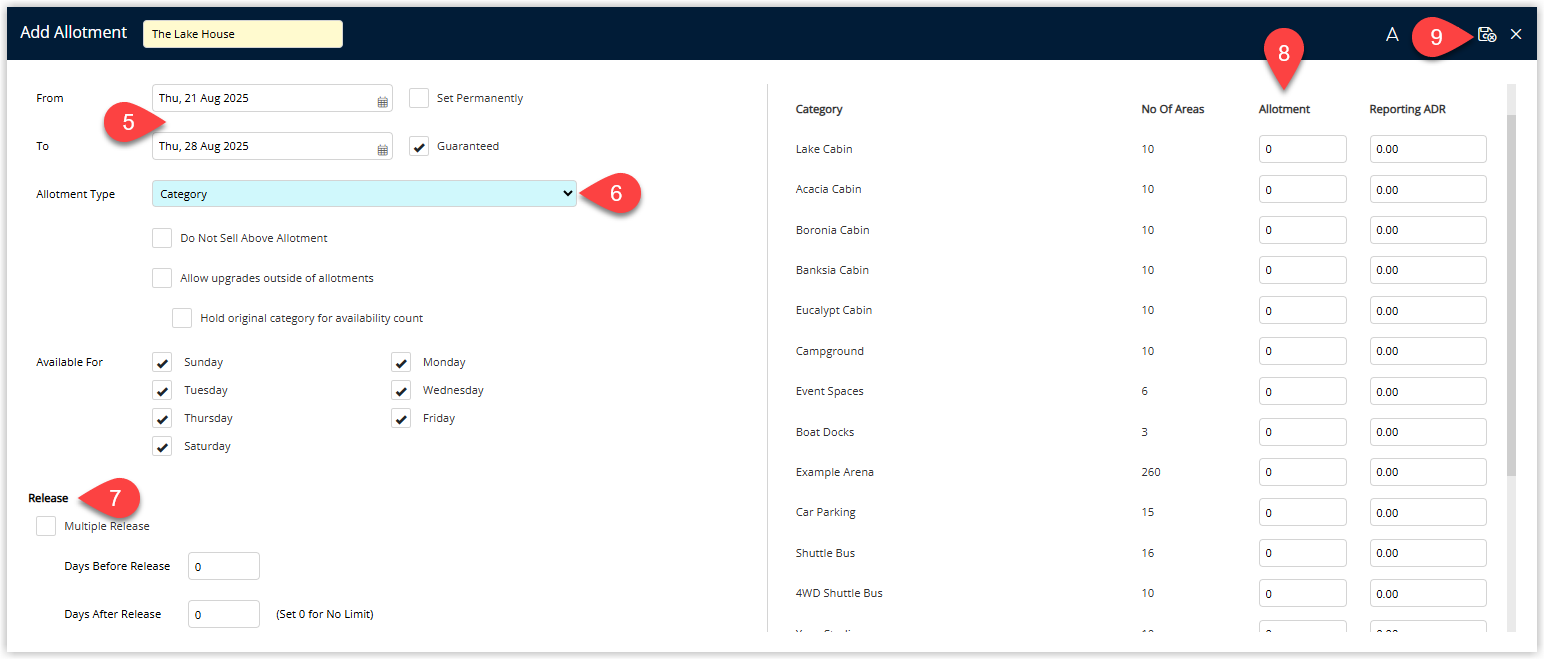Click the Category column header
Viewport: 1545px width, 660px height.
(x=819, y=109)
